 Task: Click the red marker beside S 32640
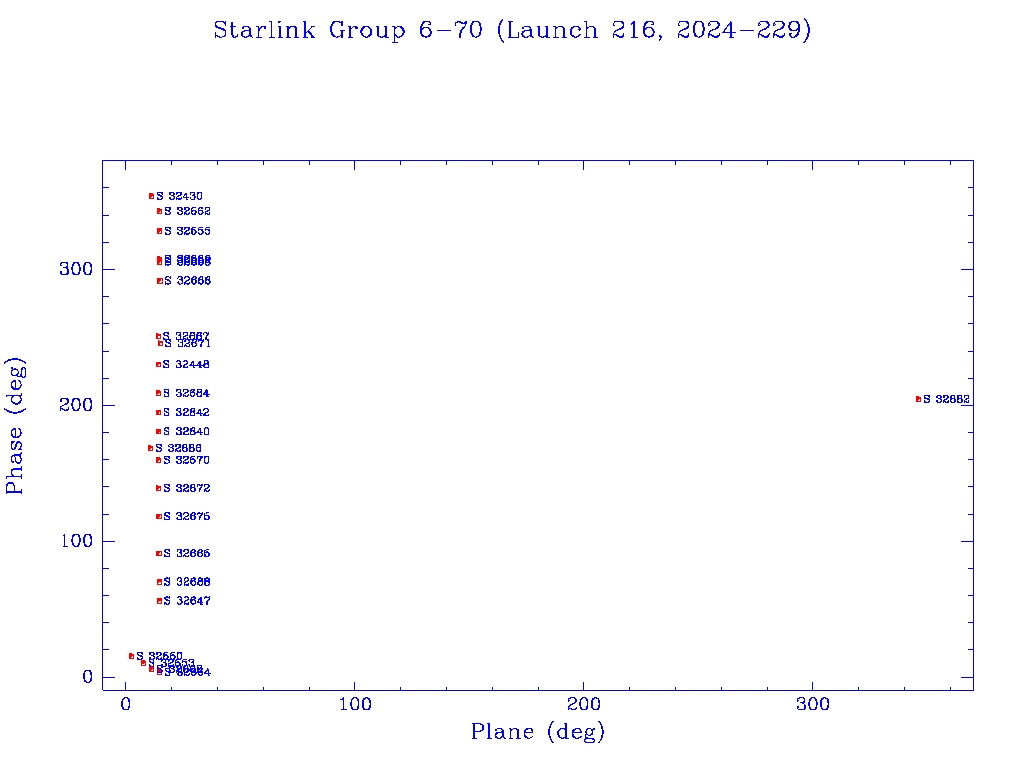(158, 432)
